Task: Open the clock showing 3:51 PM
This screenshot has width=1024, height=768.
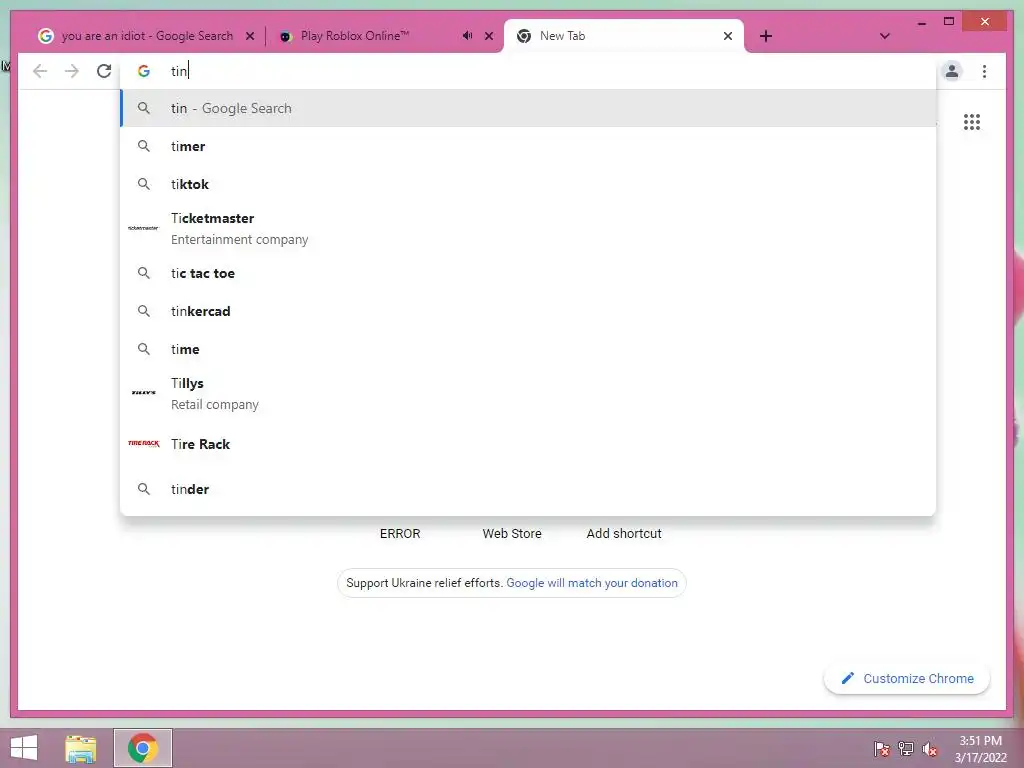Action: point(980,749)
